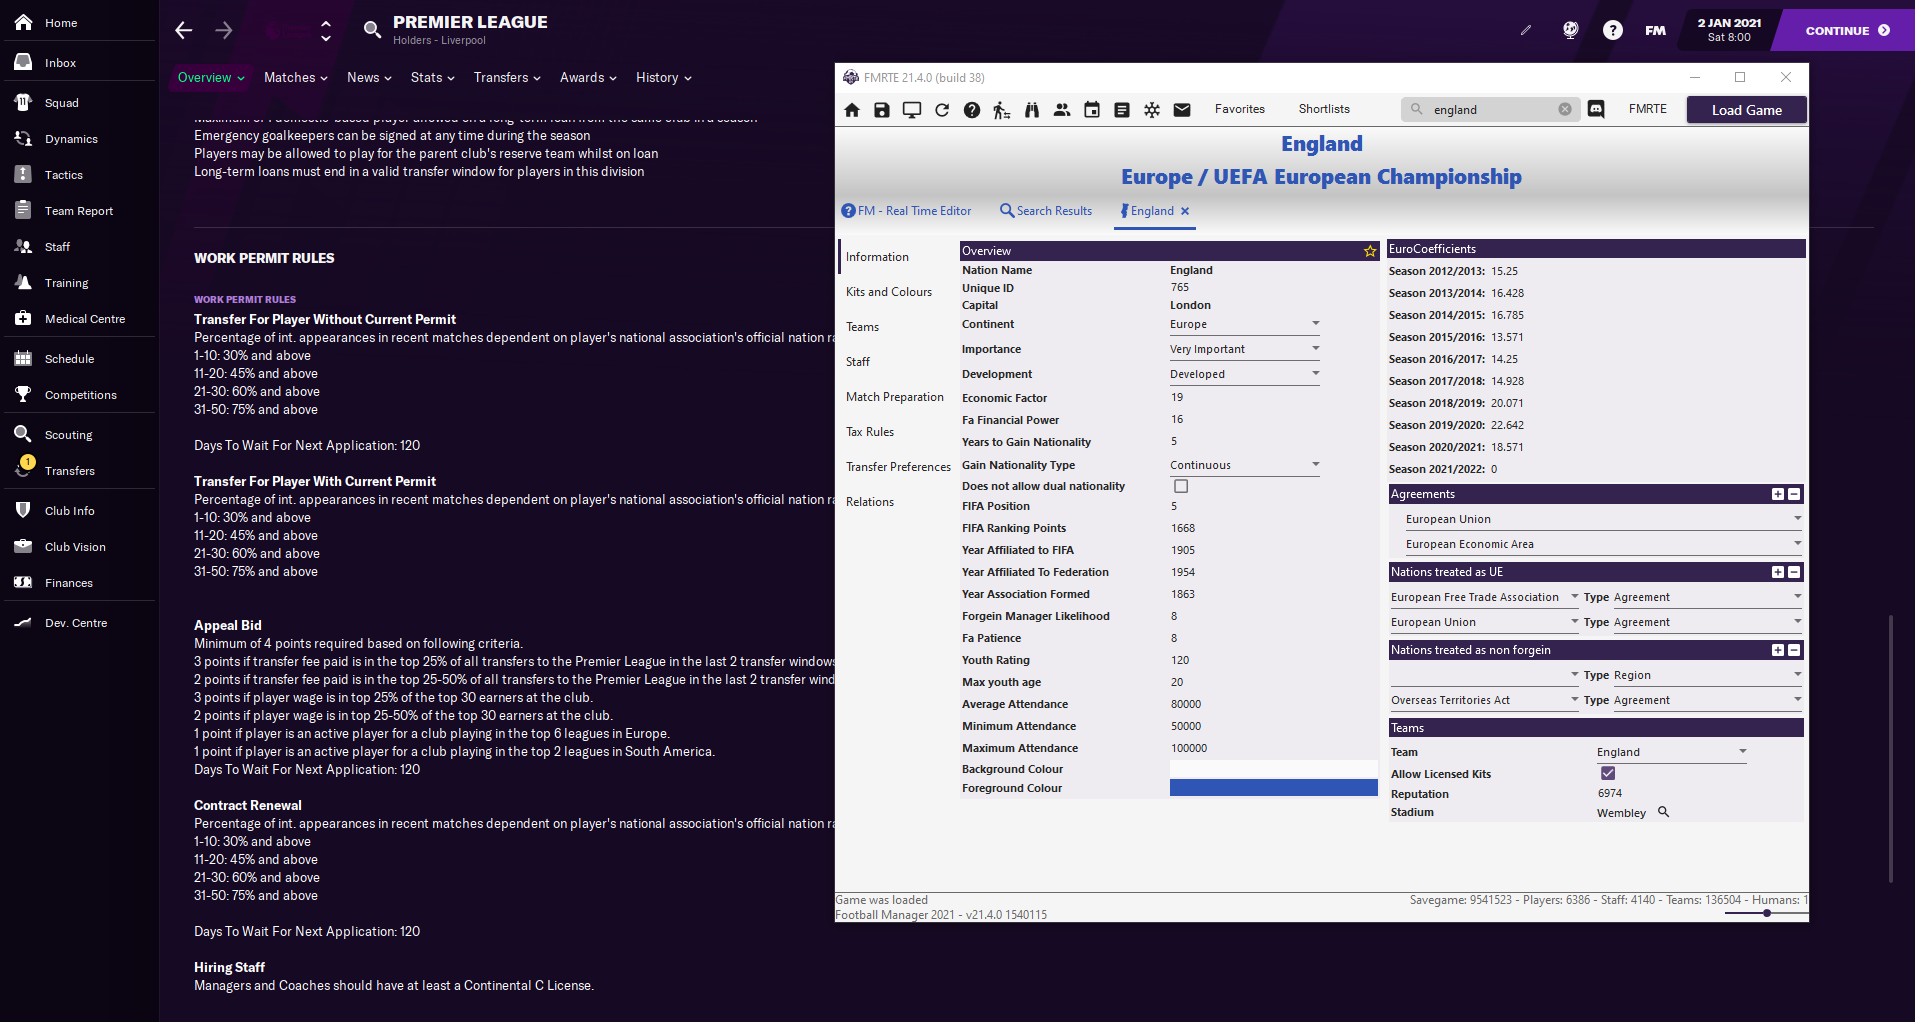Click Favorites in FMRTE toolbar
The width and height of the screenshot is (1915, 1022).
tap(1240, 109)
